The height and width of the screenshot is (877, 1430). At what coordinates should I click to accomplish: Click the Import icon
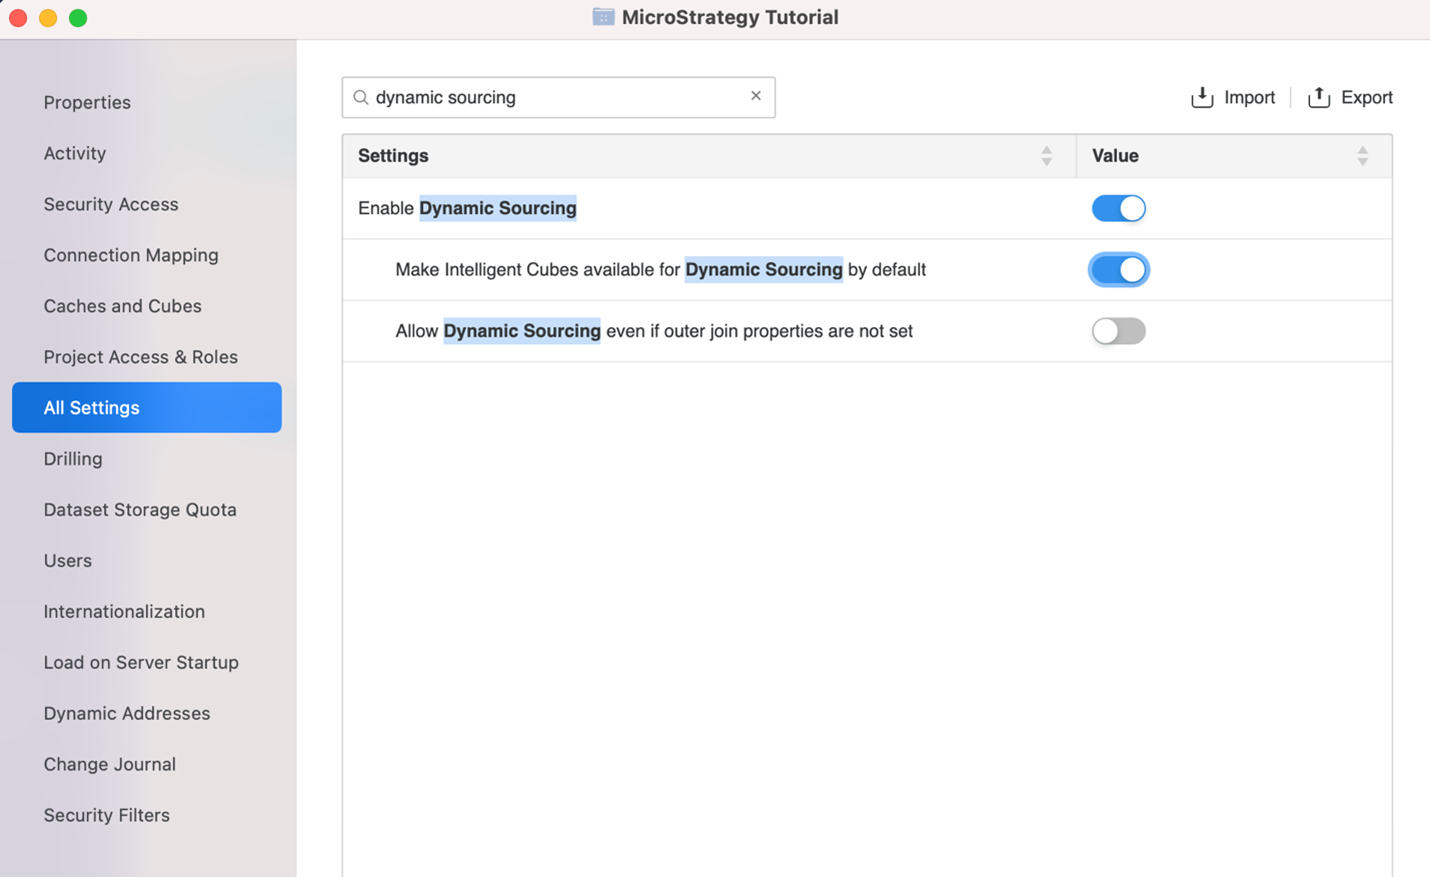point(1202,97)
